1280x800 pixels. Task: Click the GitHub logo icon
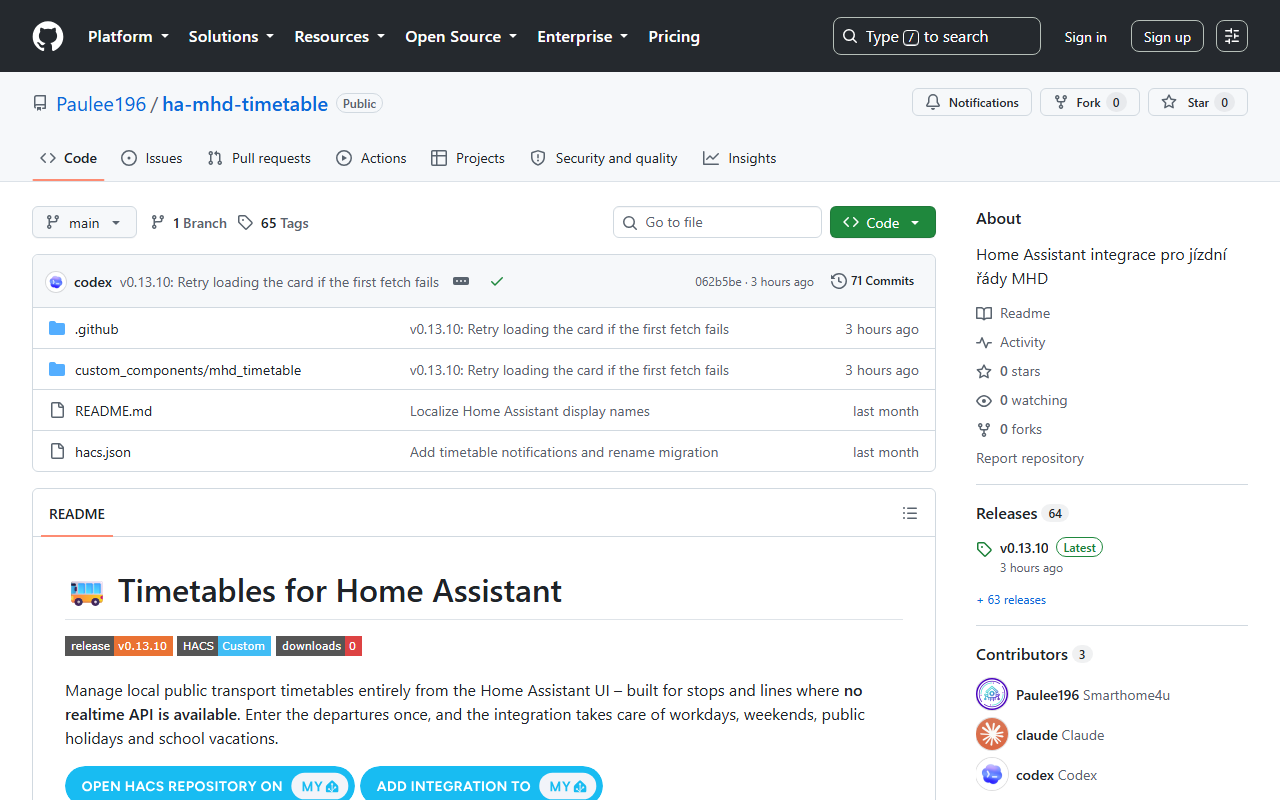pyautogui.click(x=48, y=37)
